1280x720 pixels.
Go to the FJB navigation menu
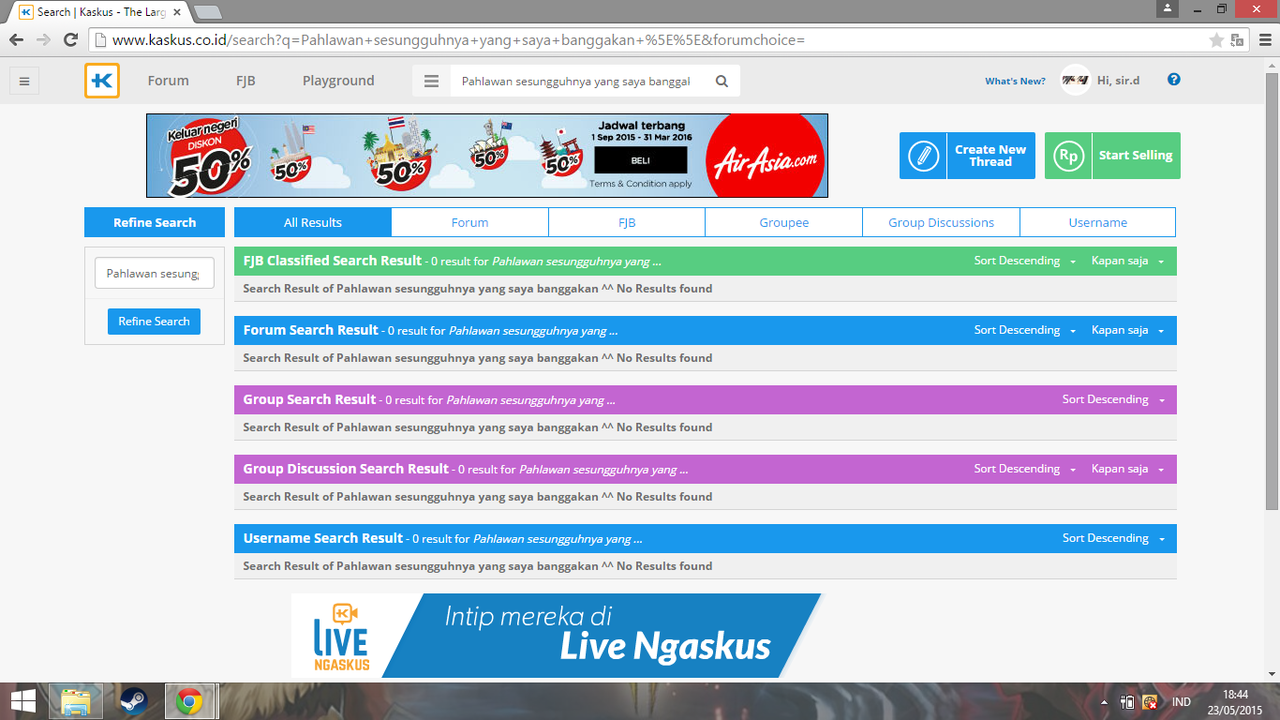coord(245,81)
